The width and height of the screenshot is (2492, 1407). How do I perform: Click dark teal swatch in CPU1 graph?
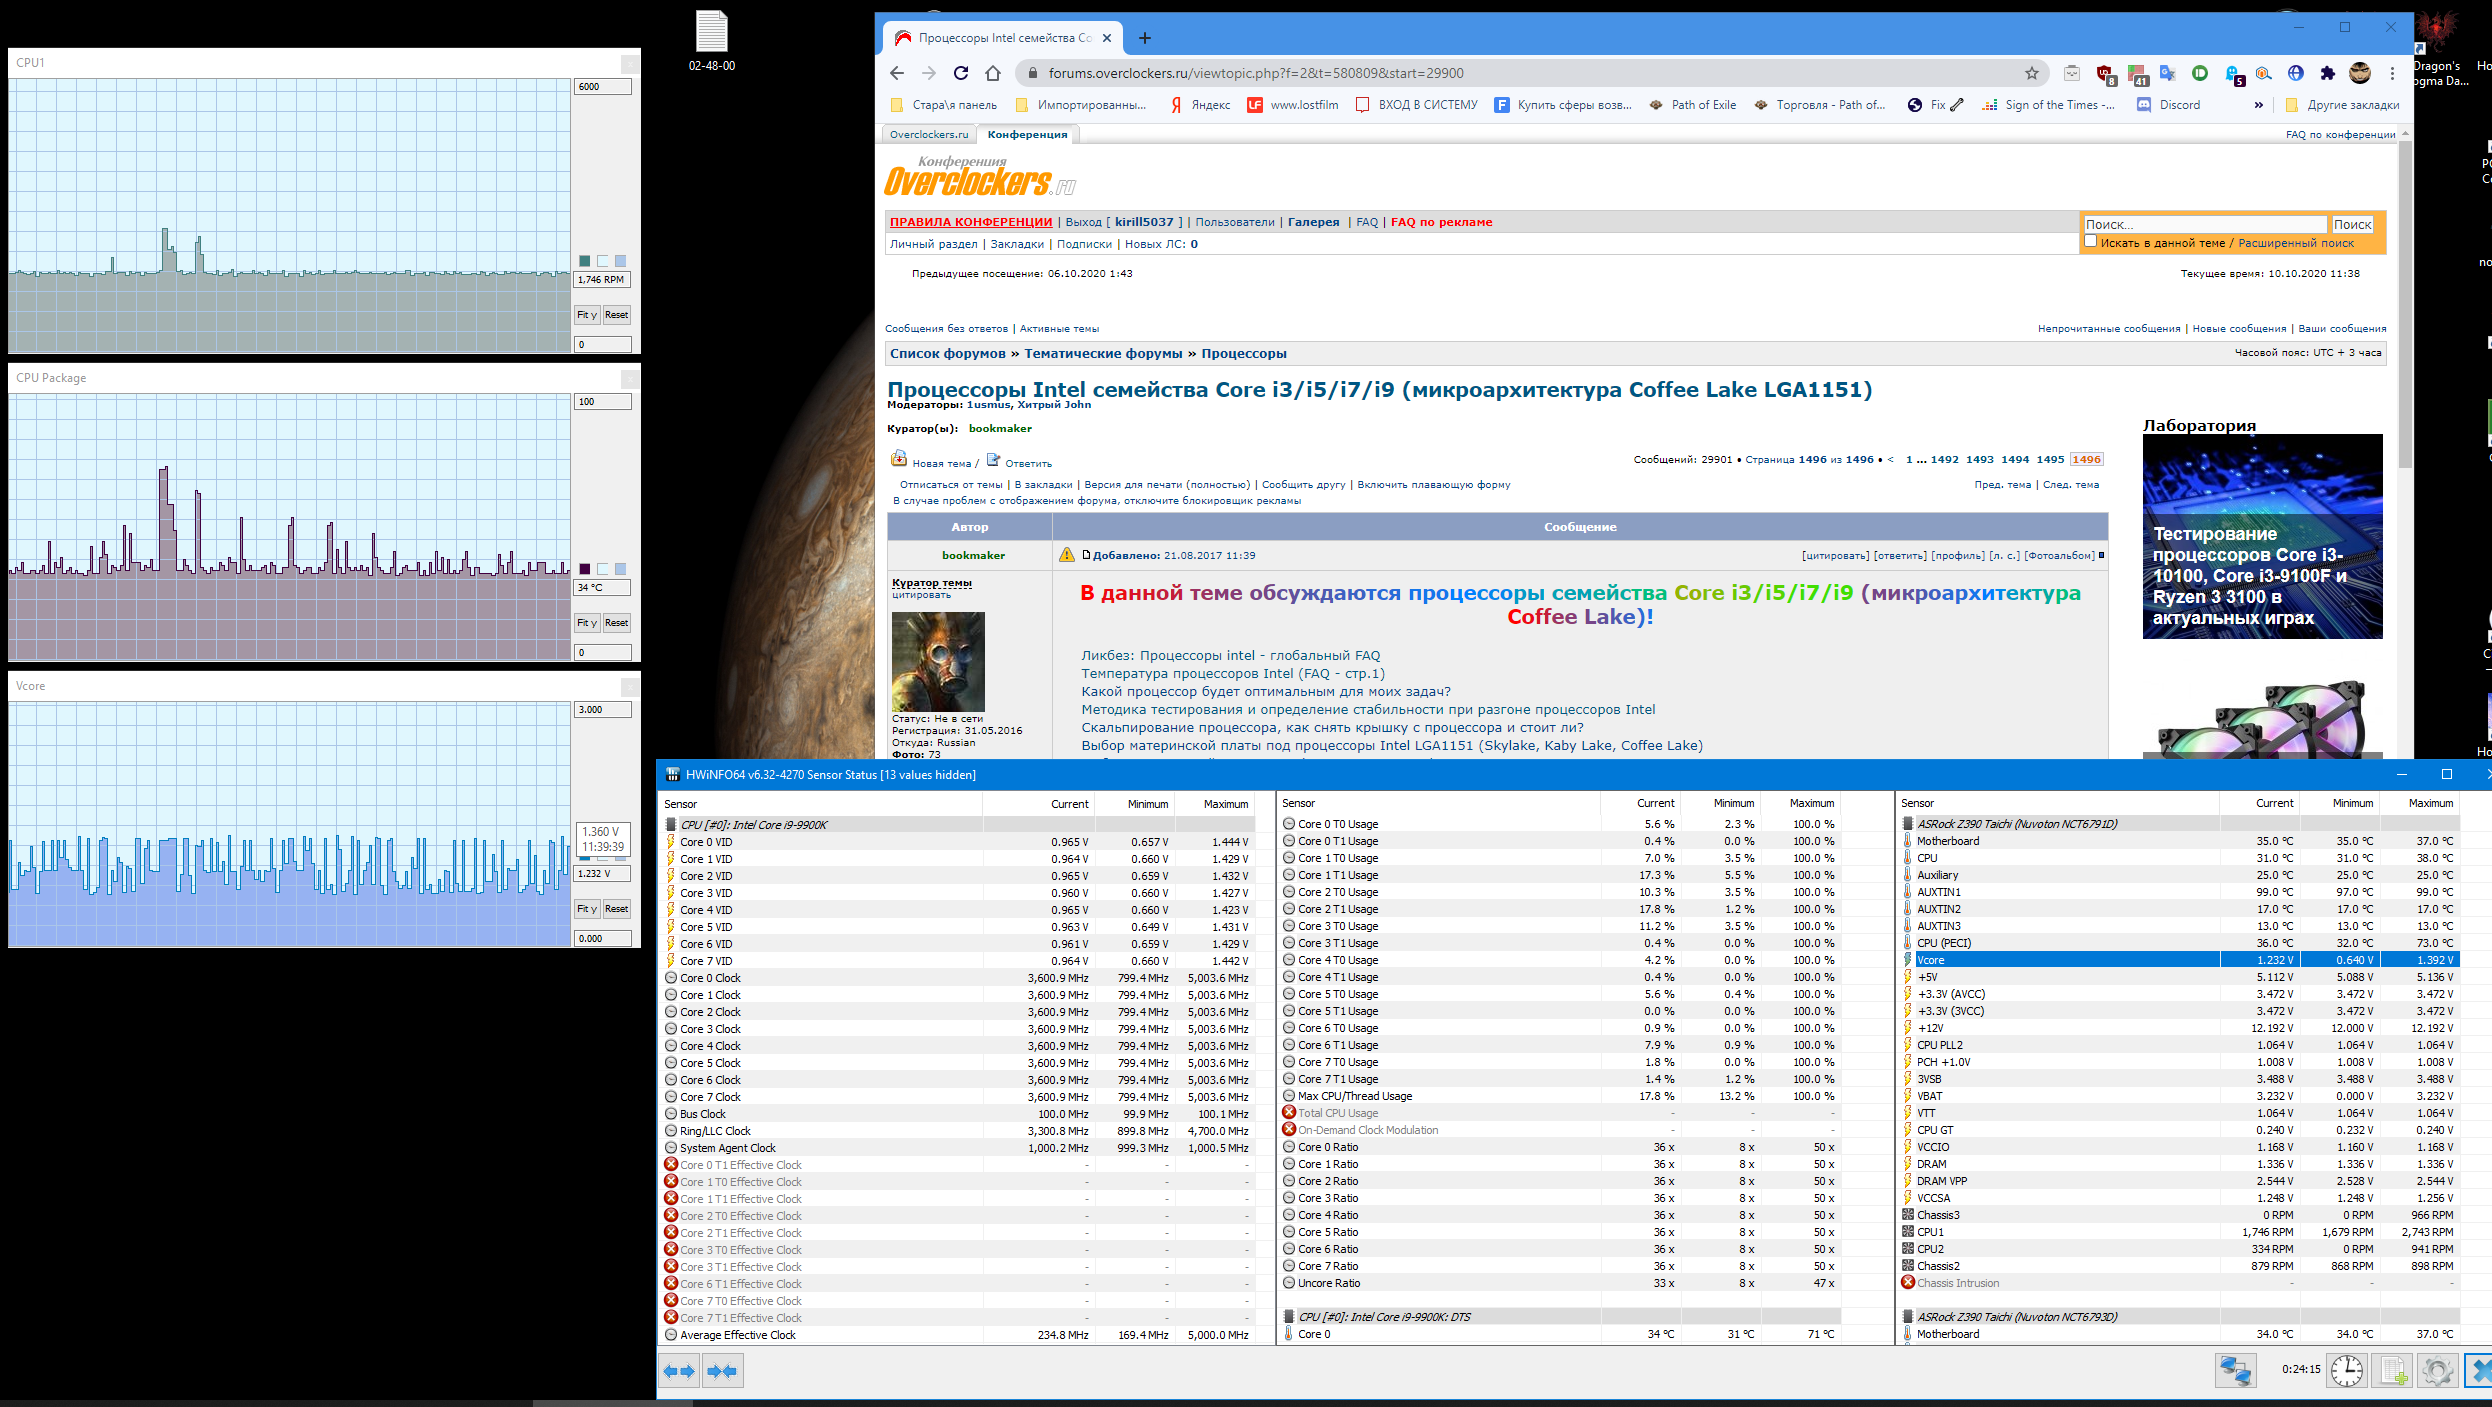(x=584, y=261)
